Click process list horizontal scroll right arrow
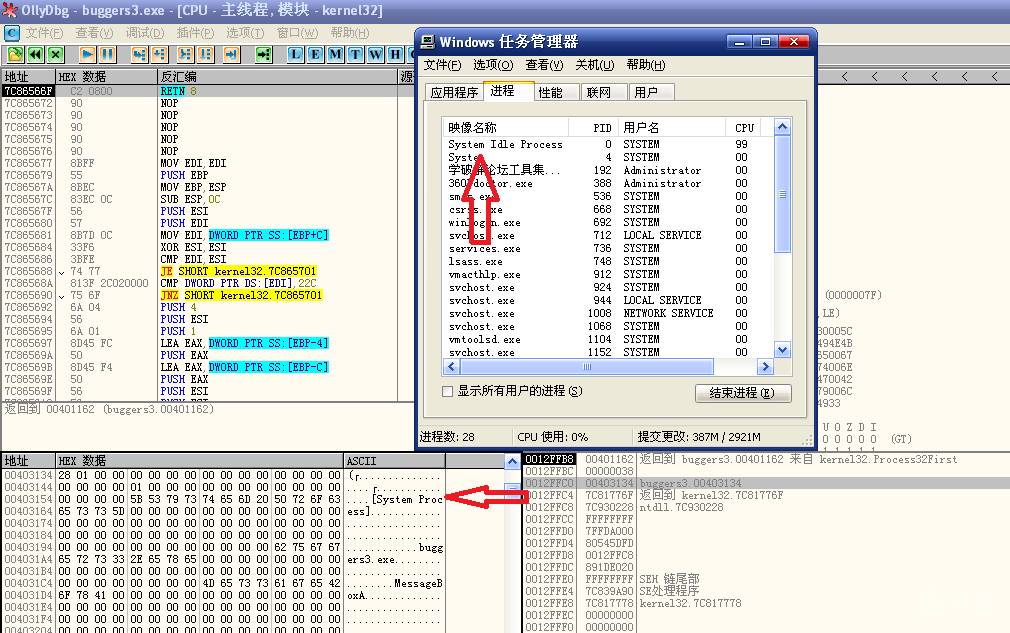This screenshot has width=1010, height=633. [x=765, y=367]
